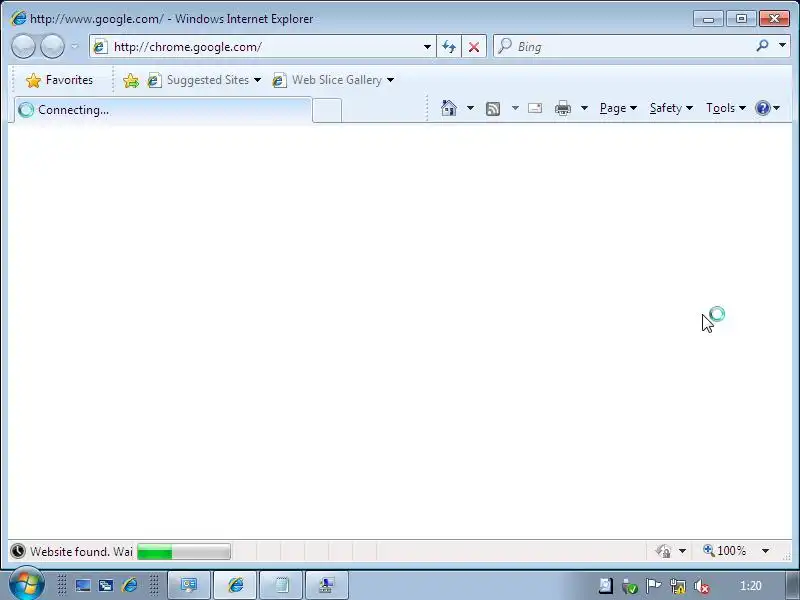Open the Favorites center
Screen dimensions: 800x600
[60, 80]
